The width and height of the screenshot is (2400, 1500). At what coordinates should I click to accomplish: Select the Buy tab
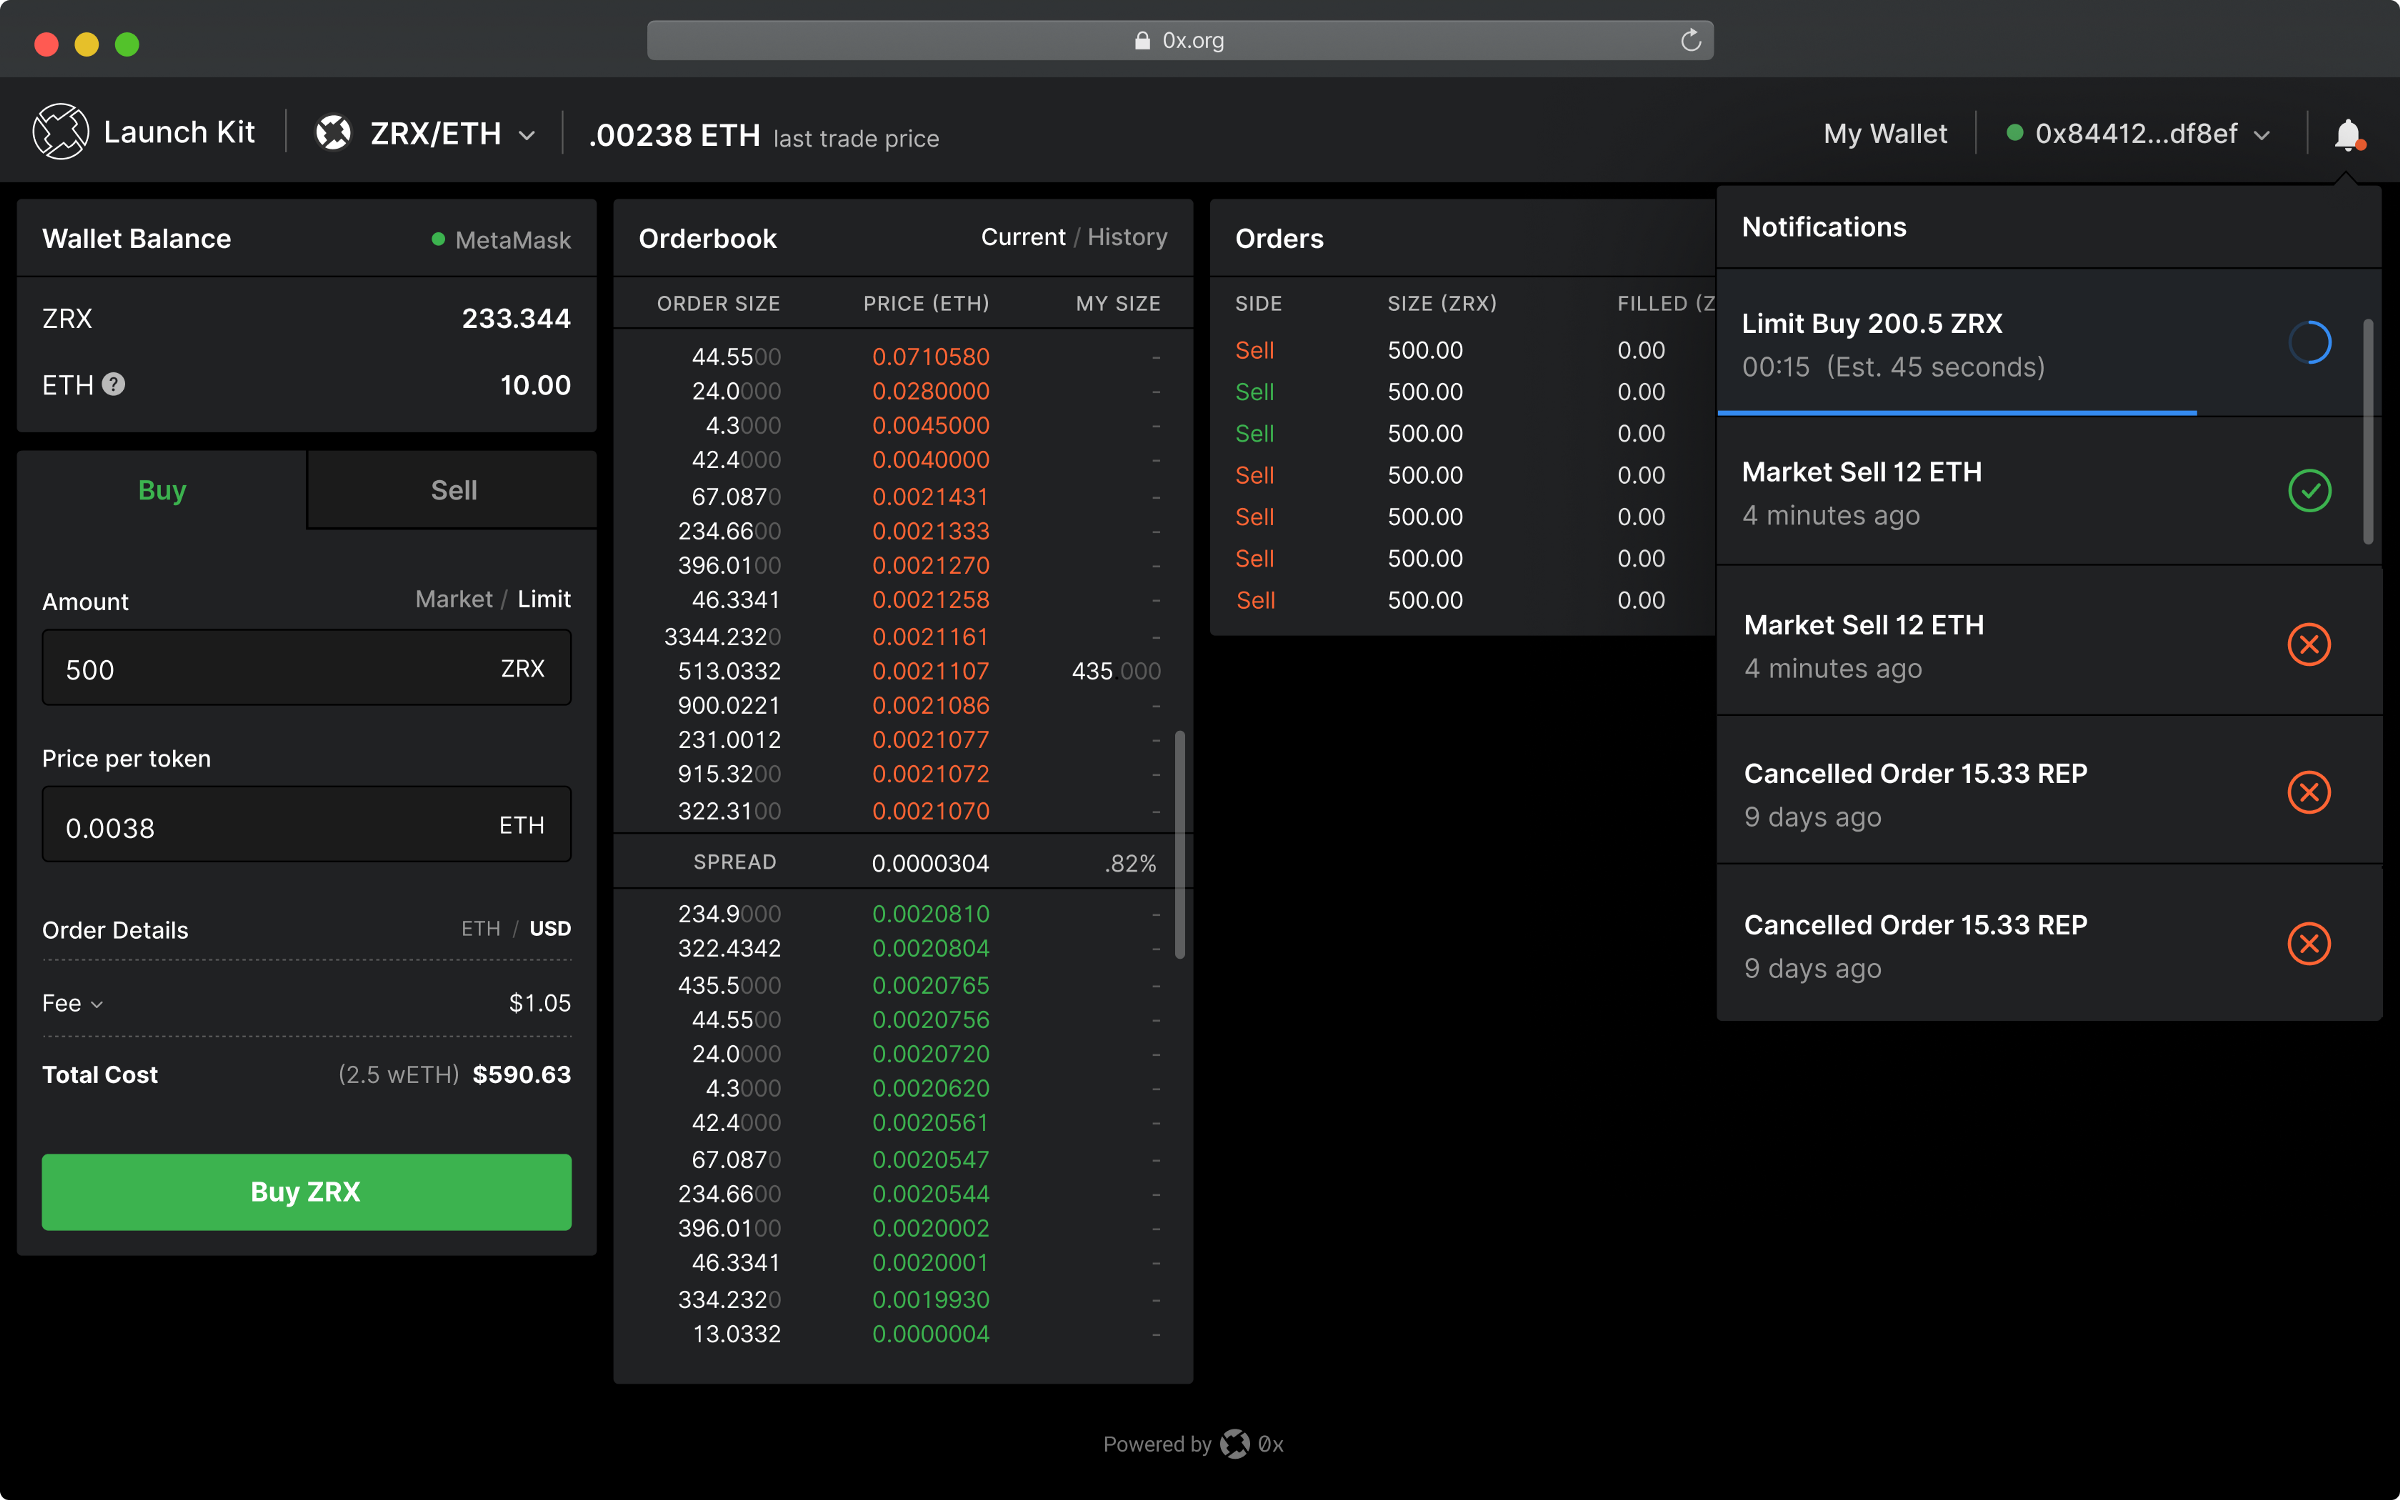pos(162,490)
